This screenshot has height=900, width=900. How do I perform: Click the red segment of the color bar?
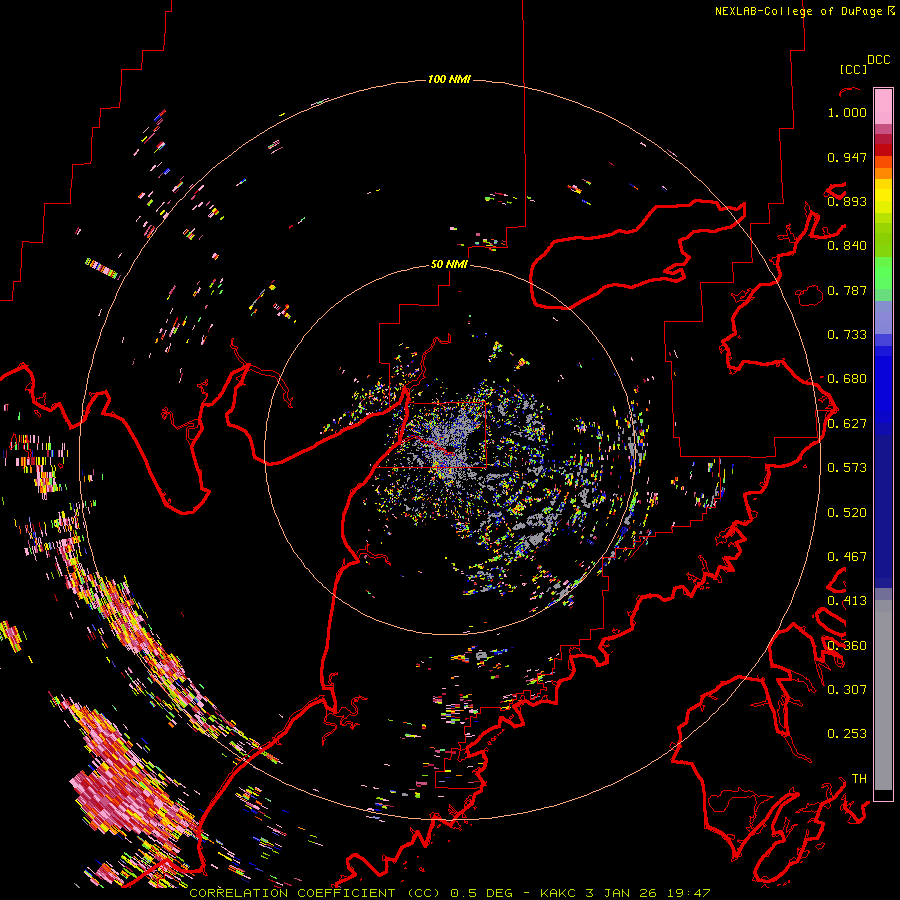[x=883, y=150]
